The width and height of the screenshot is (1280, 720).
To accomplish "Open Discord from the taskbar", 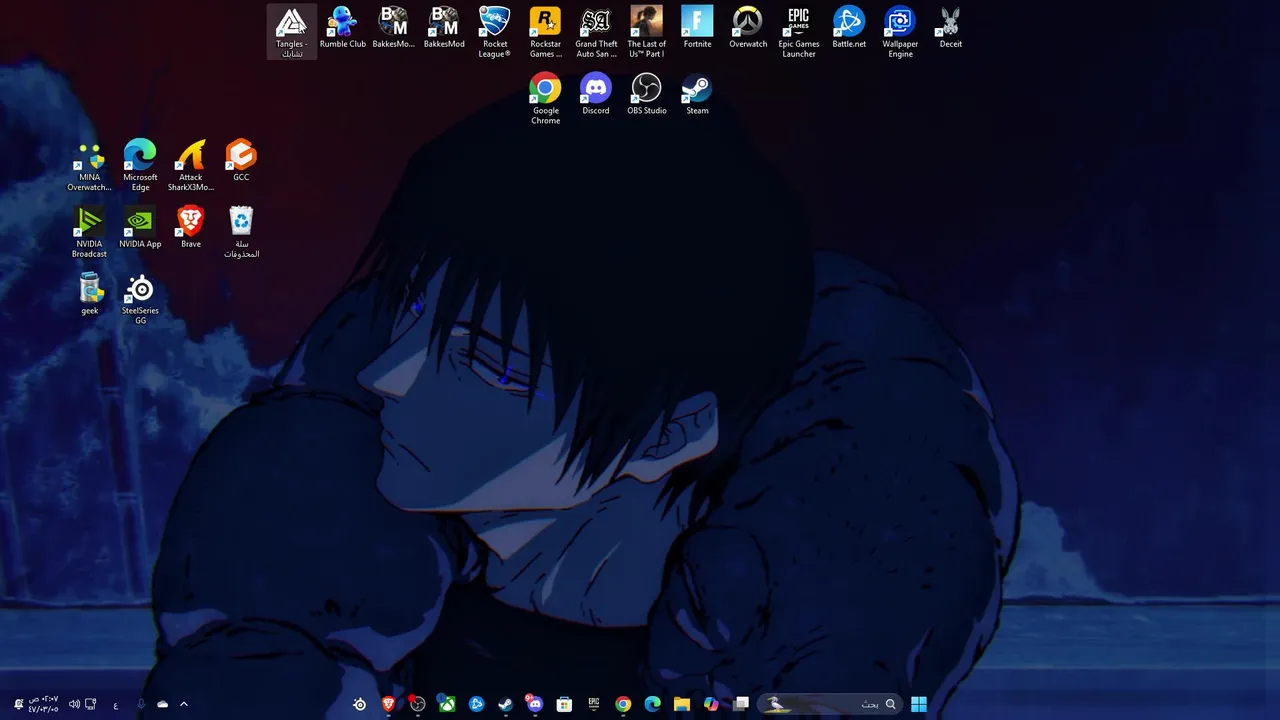I will 535,704.
